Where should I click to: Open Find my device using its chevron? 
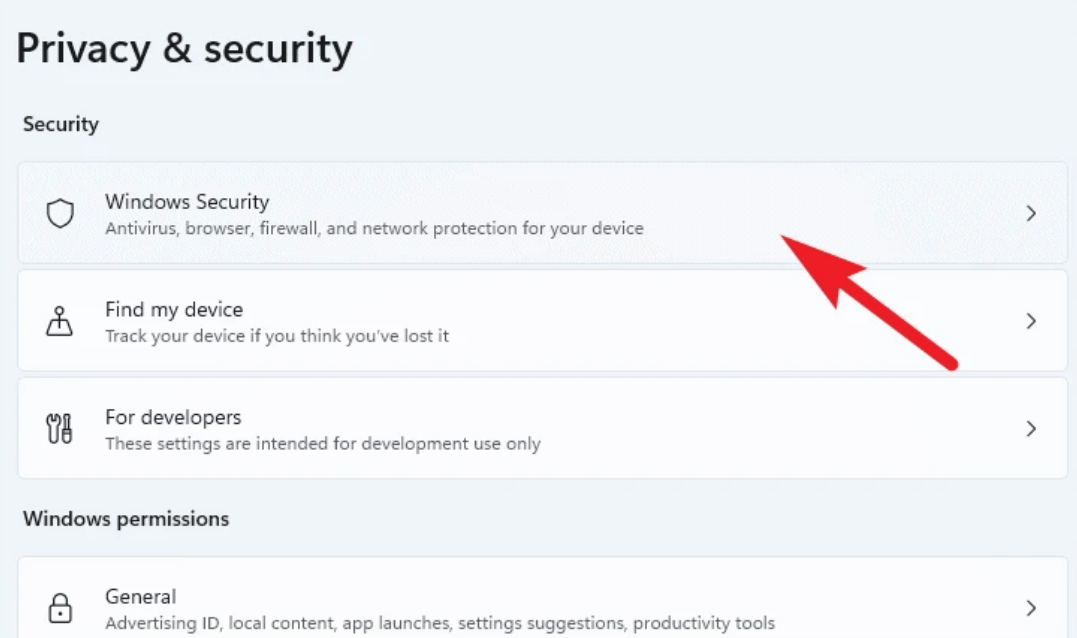pyautogui.click(x=1031, y=321)
